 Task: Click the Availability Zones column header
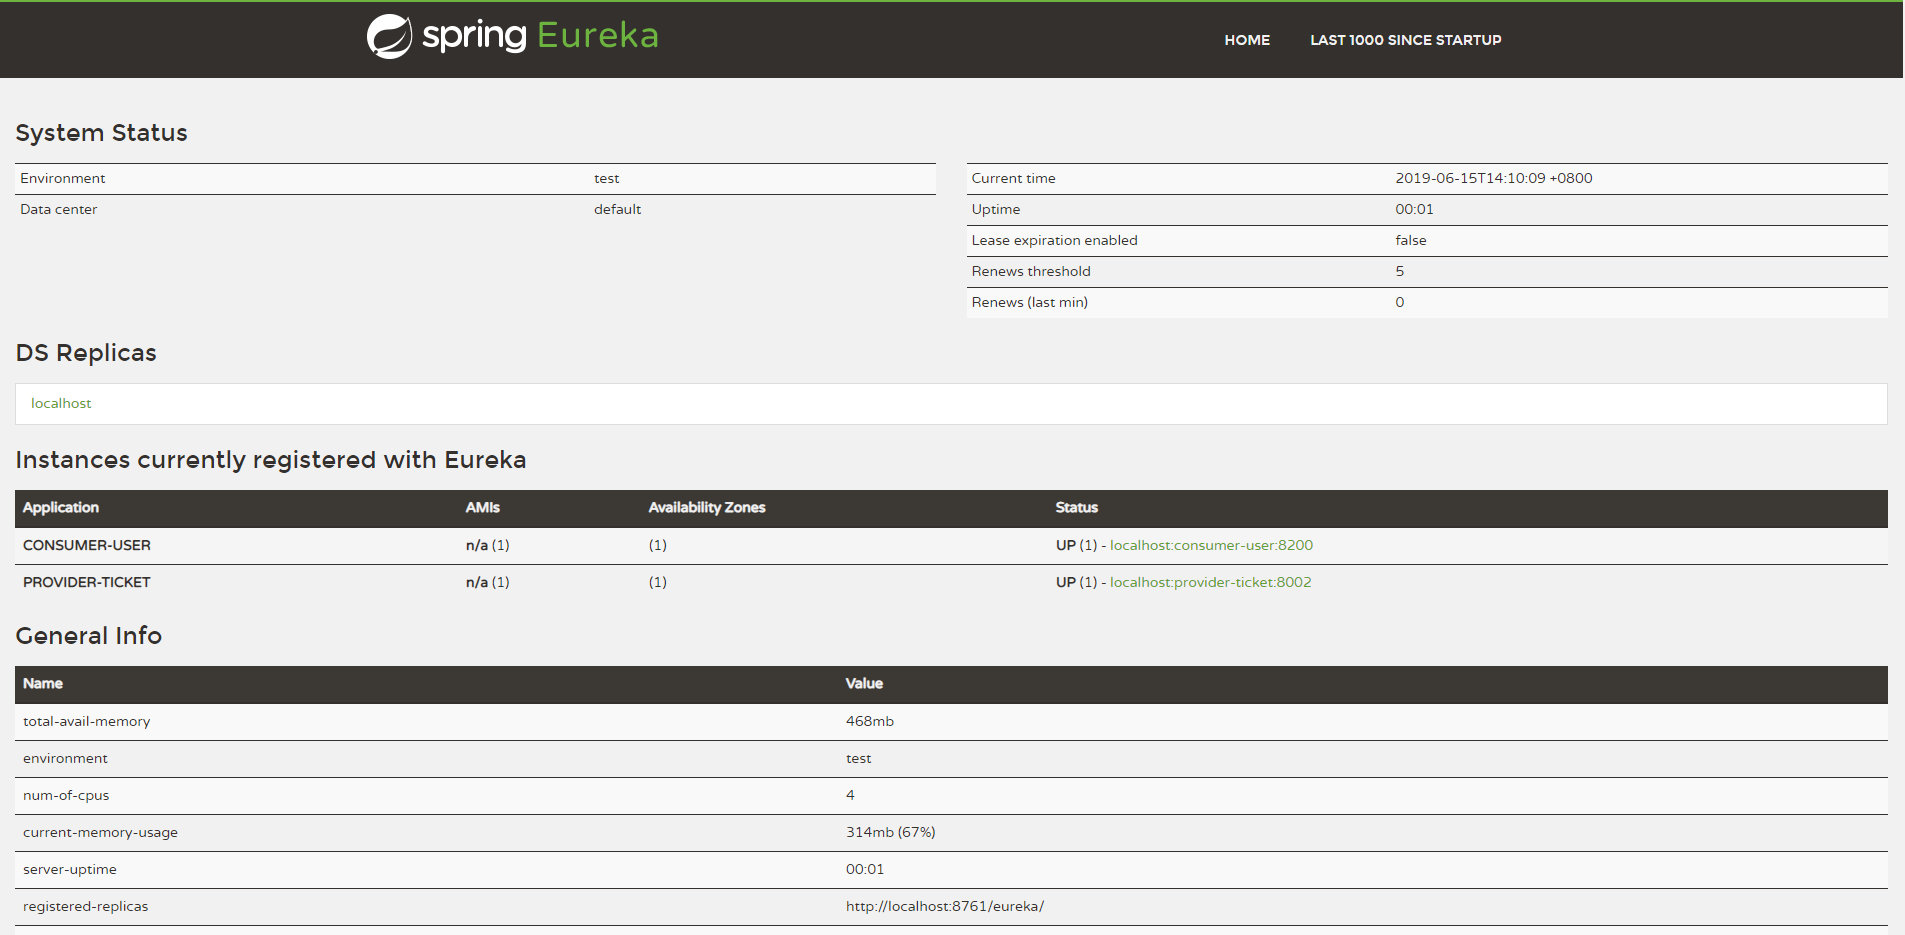pyautogui.click(x=707, y=508)
